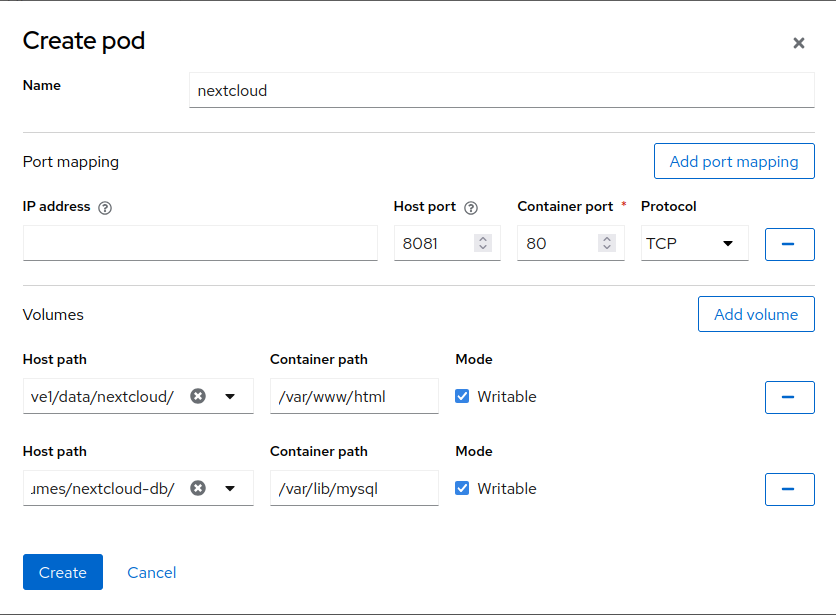Close the Create pod dialog
This screenshot has width=836, height=615.
click(x=798, y=43)
